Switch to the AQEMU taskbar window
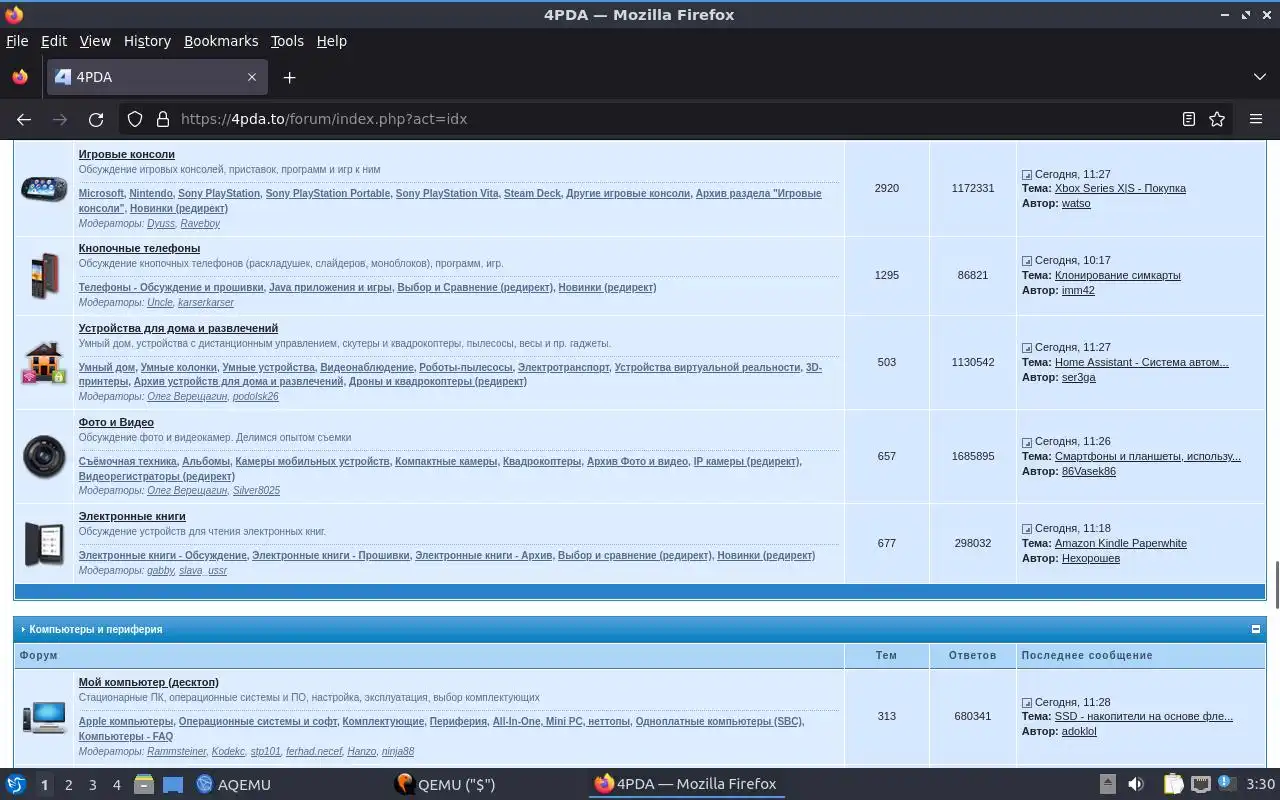This screenshot has height=800, width=1280. pos(234,784)
